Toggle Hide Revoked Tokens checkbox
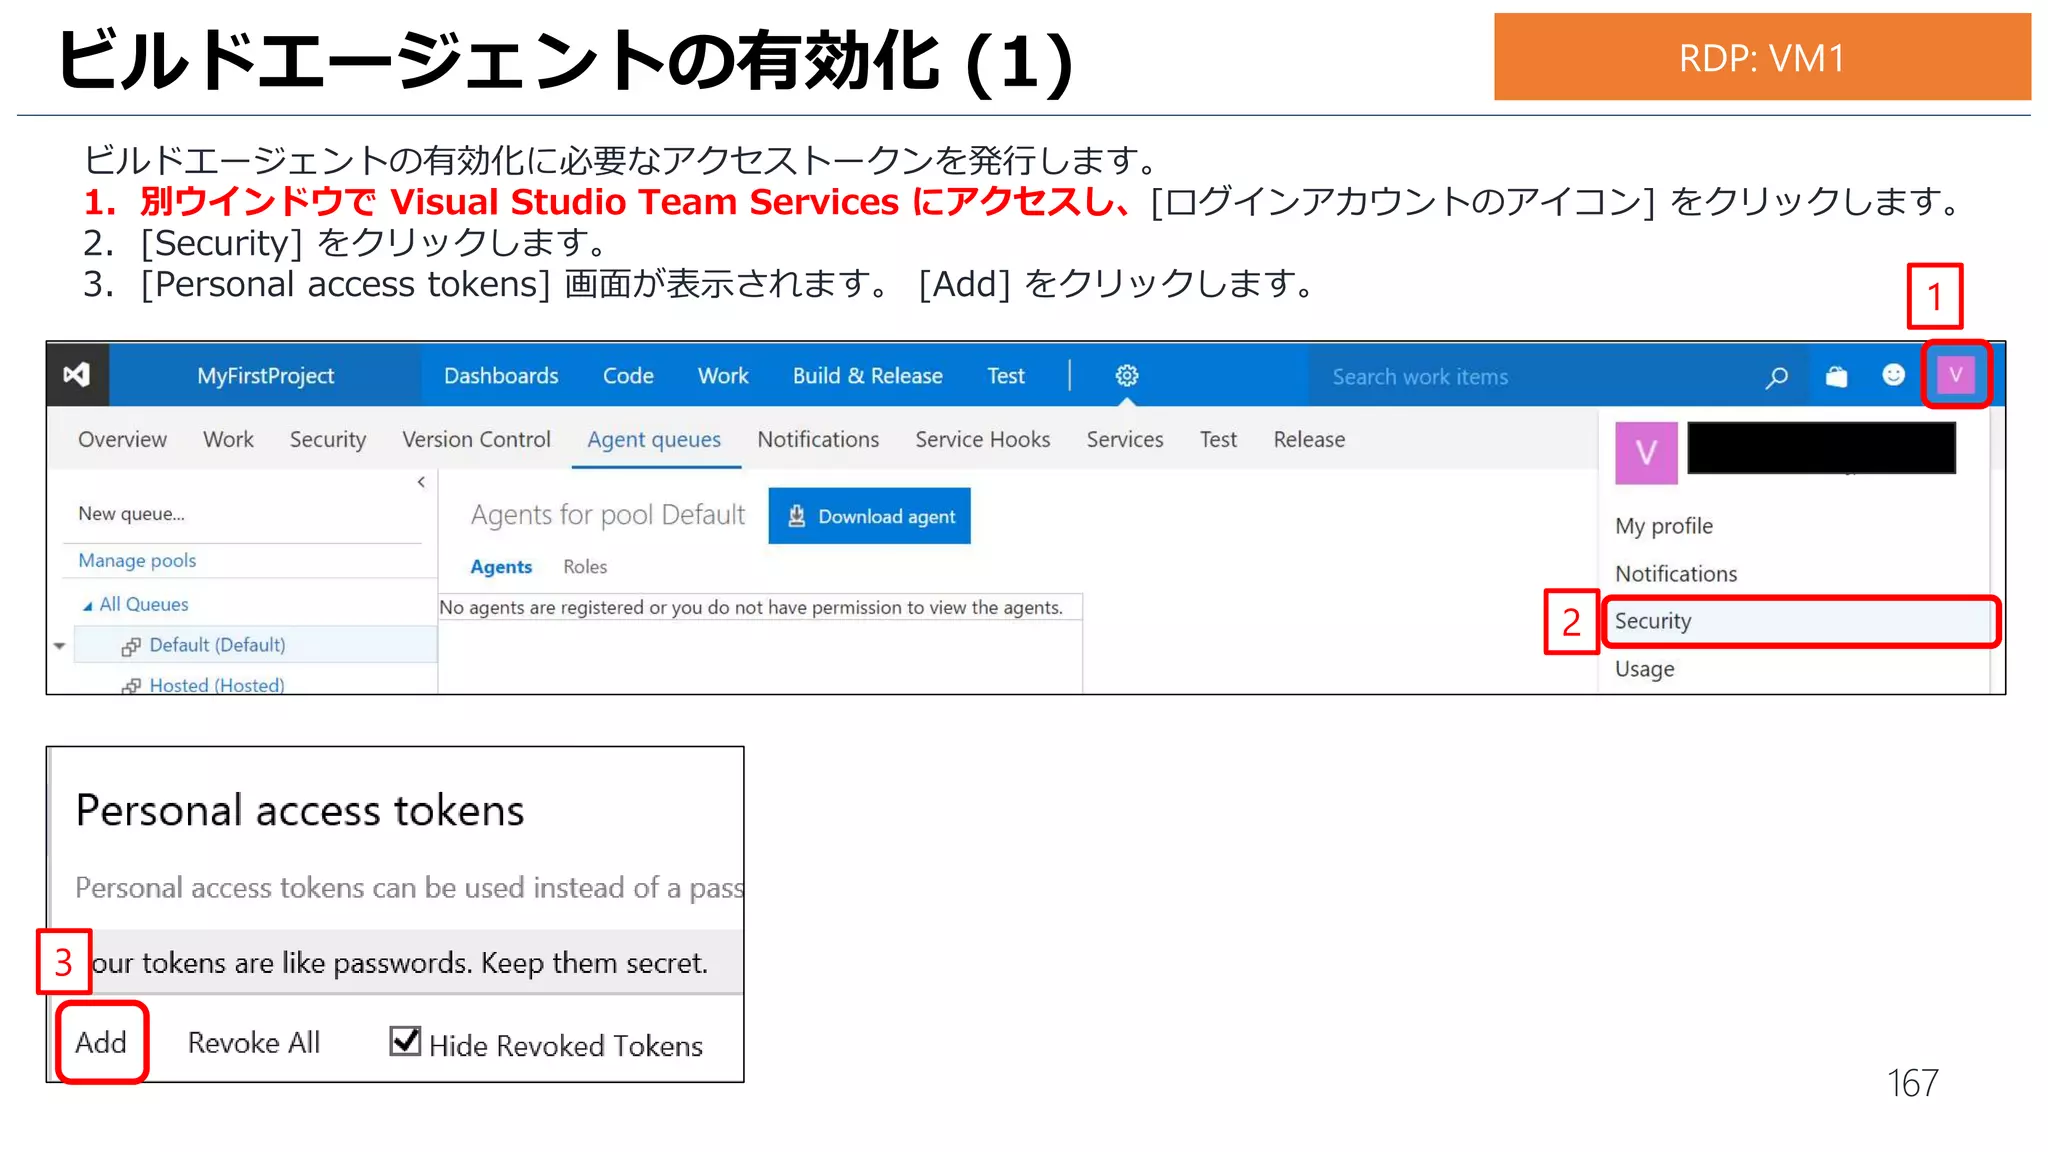2048x1152 pixels. [x=405, y=1041]
